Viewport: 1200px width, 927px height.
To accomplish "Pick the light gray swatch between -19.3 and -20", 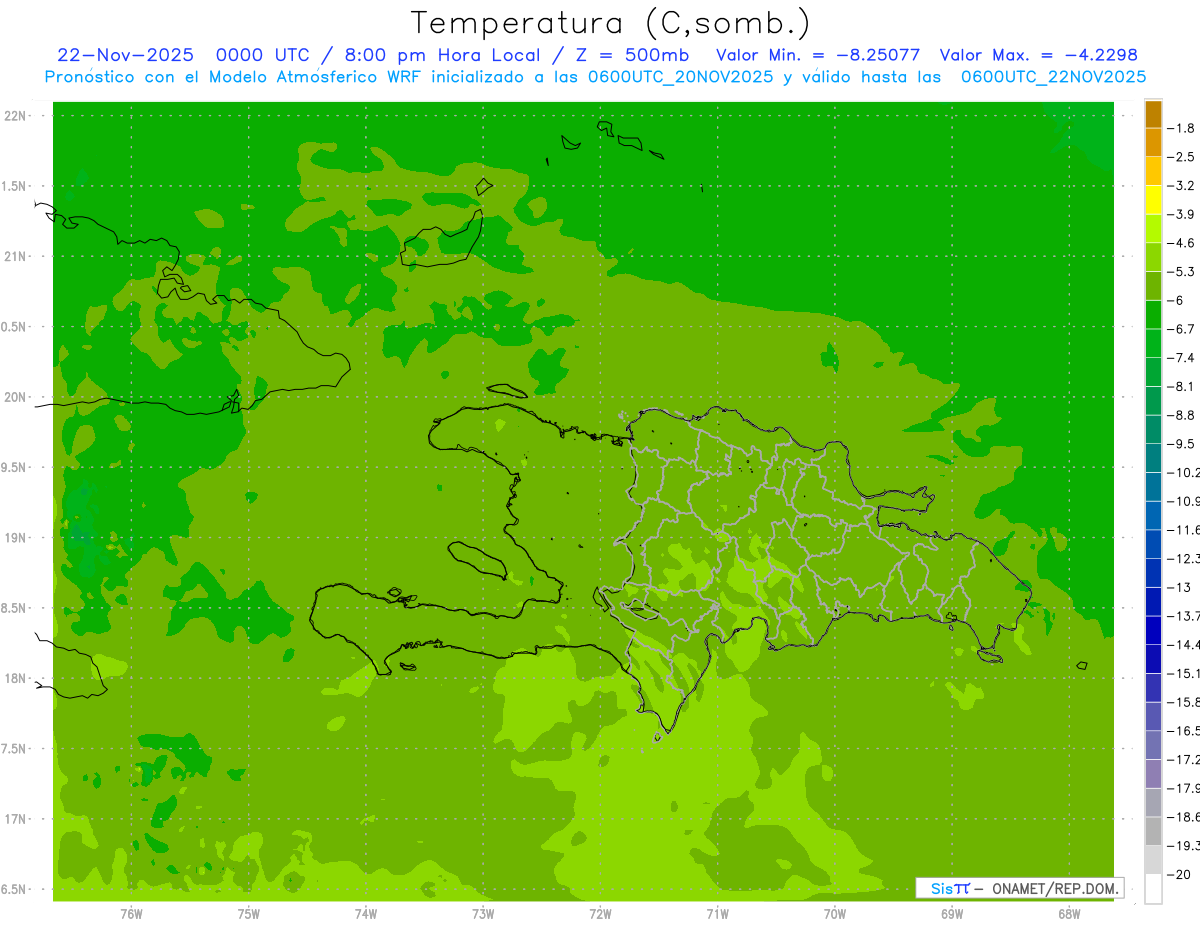I will 1153,860.
